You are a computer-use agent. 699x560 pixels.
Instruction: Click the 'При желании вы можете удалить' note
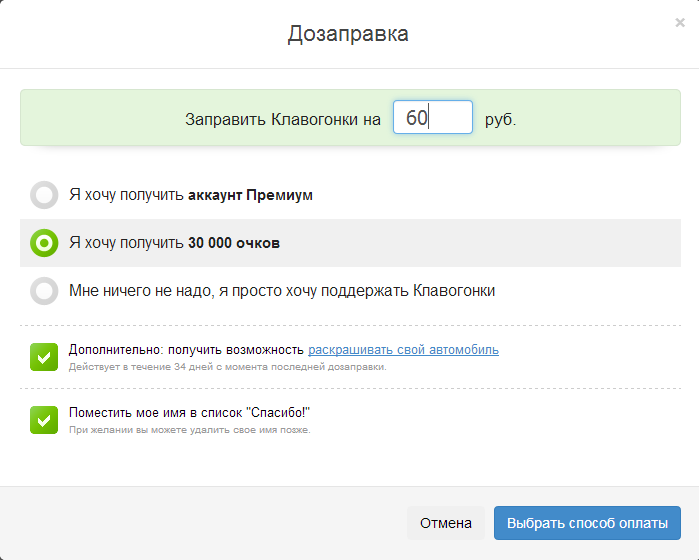click(189, 430)
